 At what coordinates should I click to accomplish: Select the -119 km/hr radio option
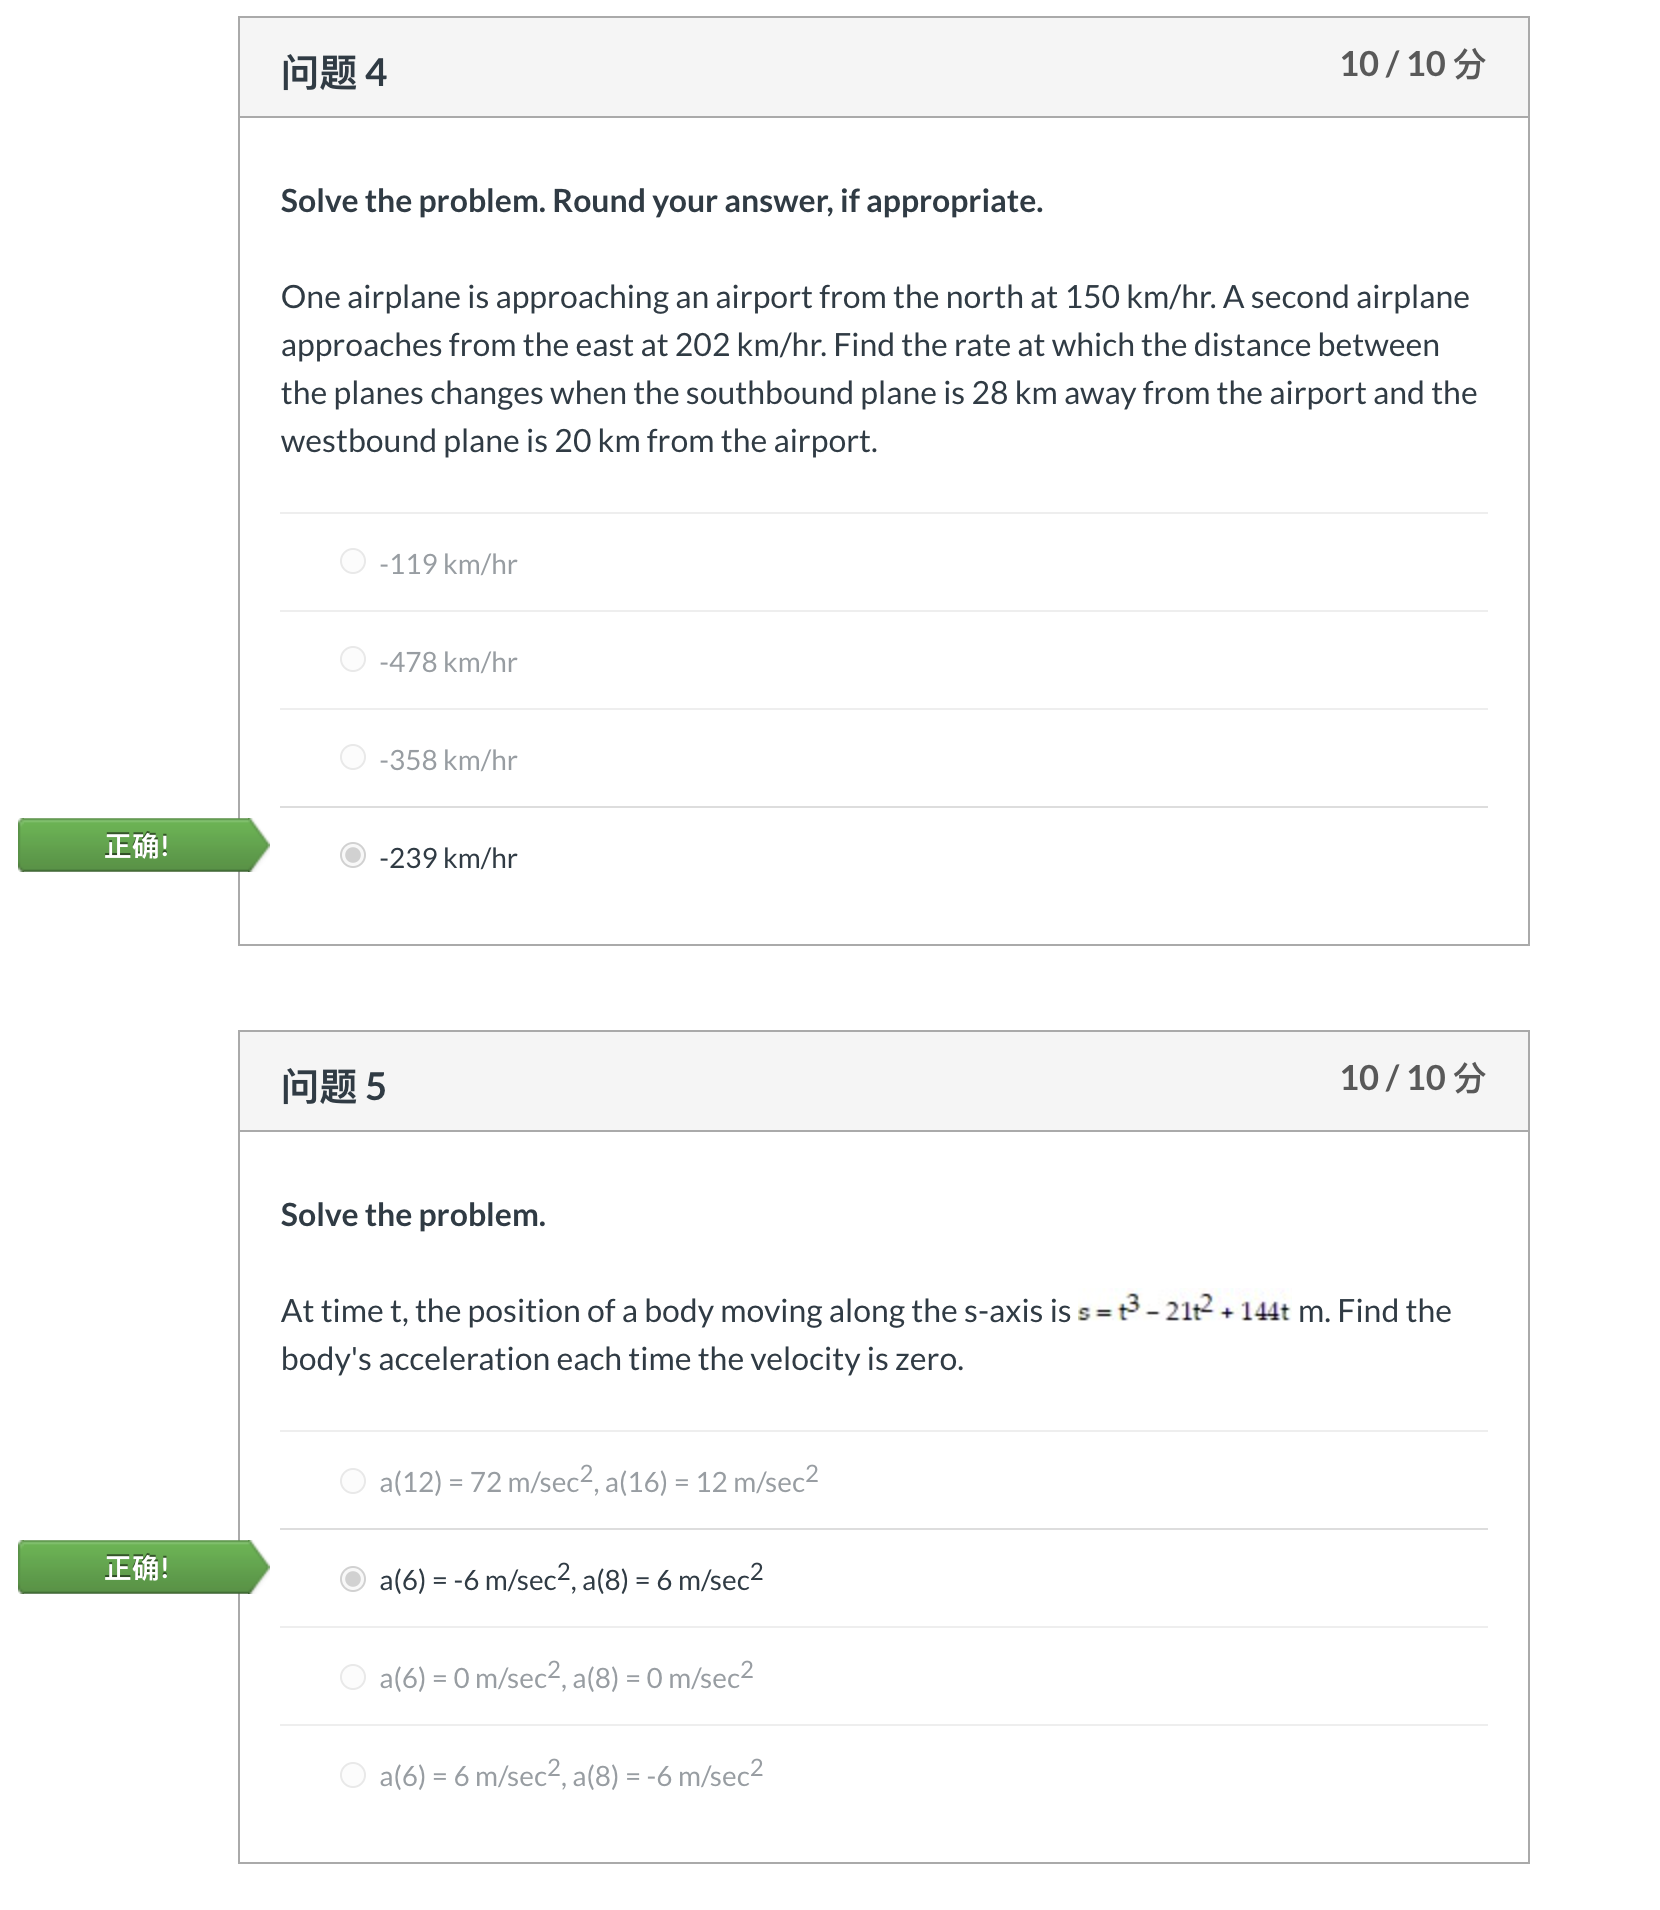tap(353, 561)
